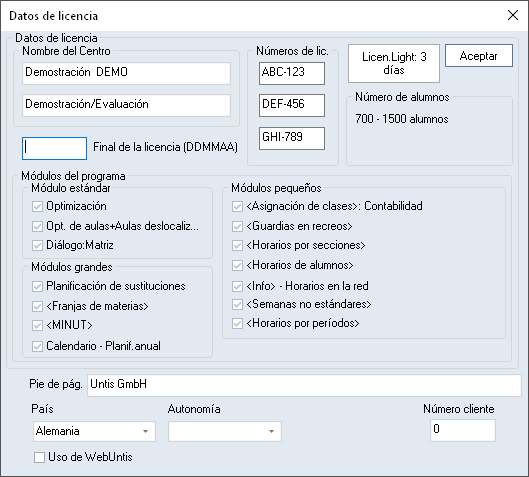Select the ABC-123 license number field
Image resolution: width=529 pixels, height=477 pixels.
point(292,73)
